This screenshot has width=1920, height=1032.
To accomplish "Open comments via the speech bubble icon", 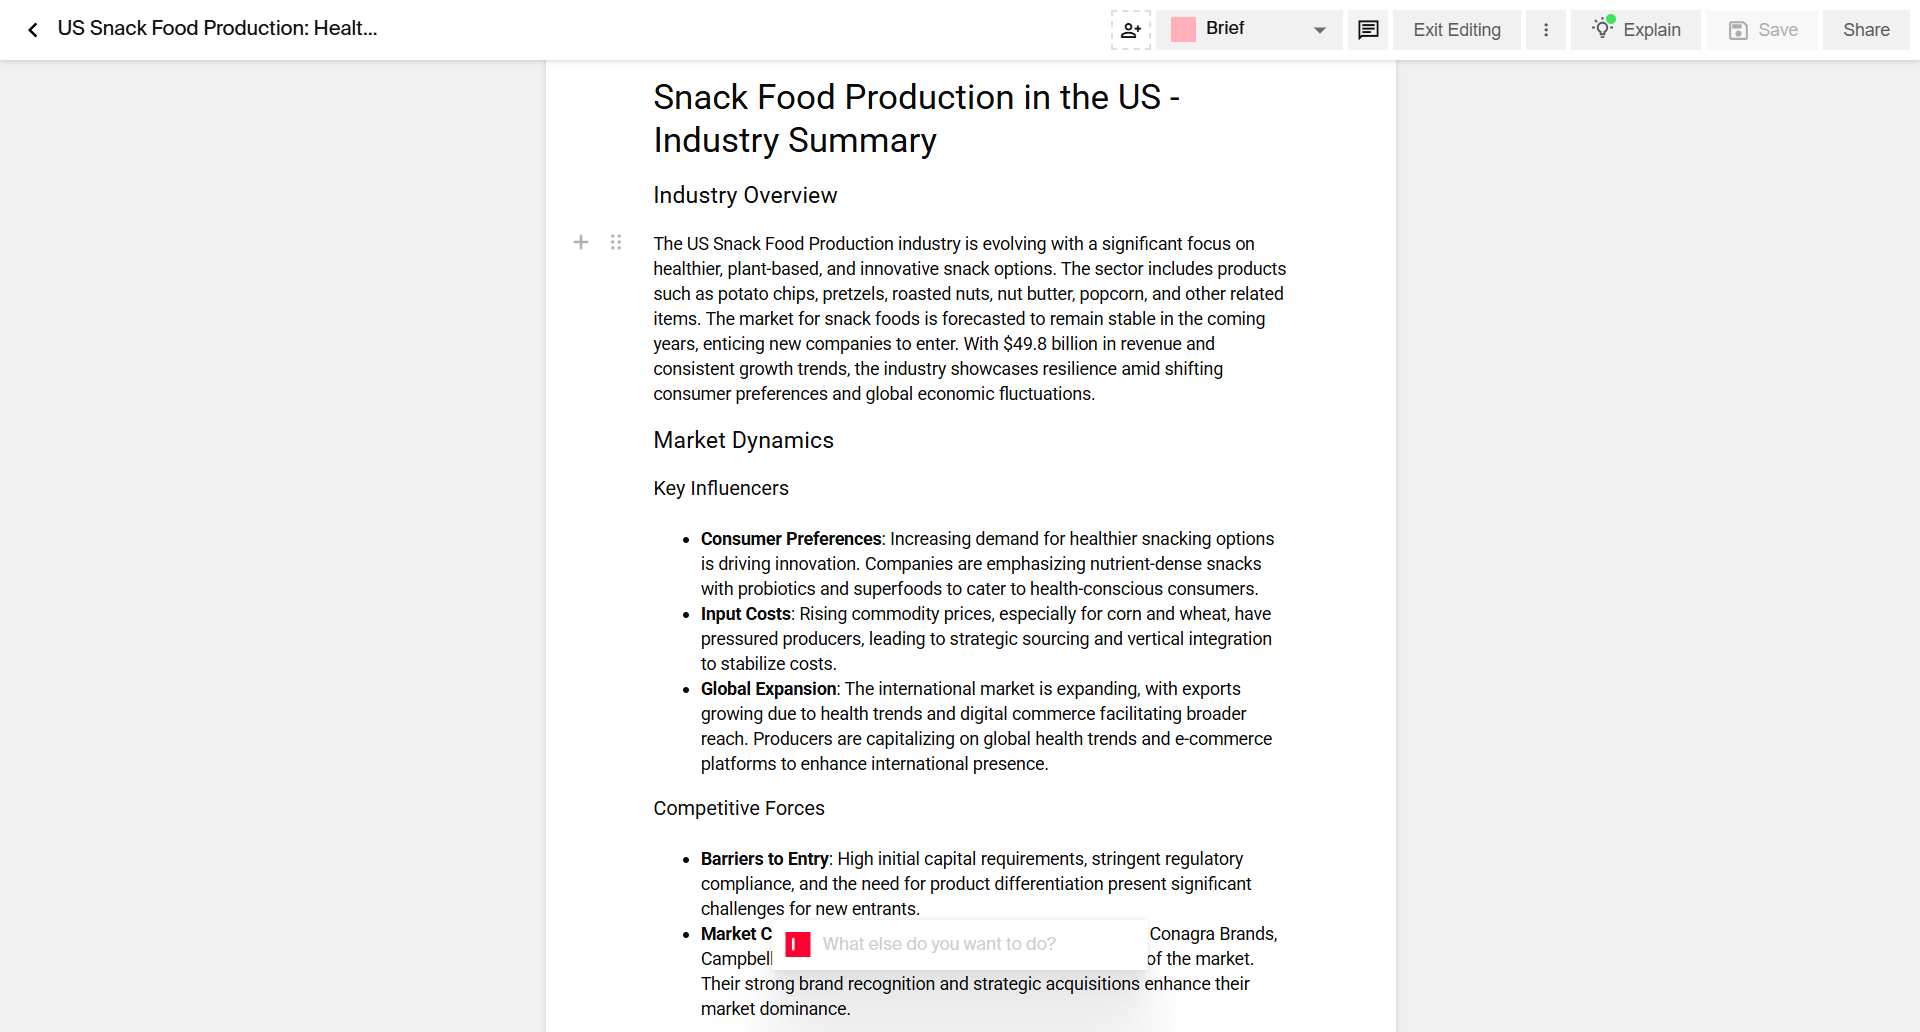I will 1367,29.
